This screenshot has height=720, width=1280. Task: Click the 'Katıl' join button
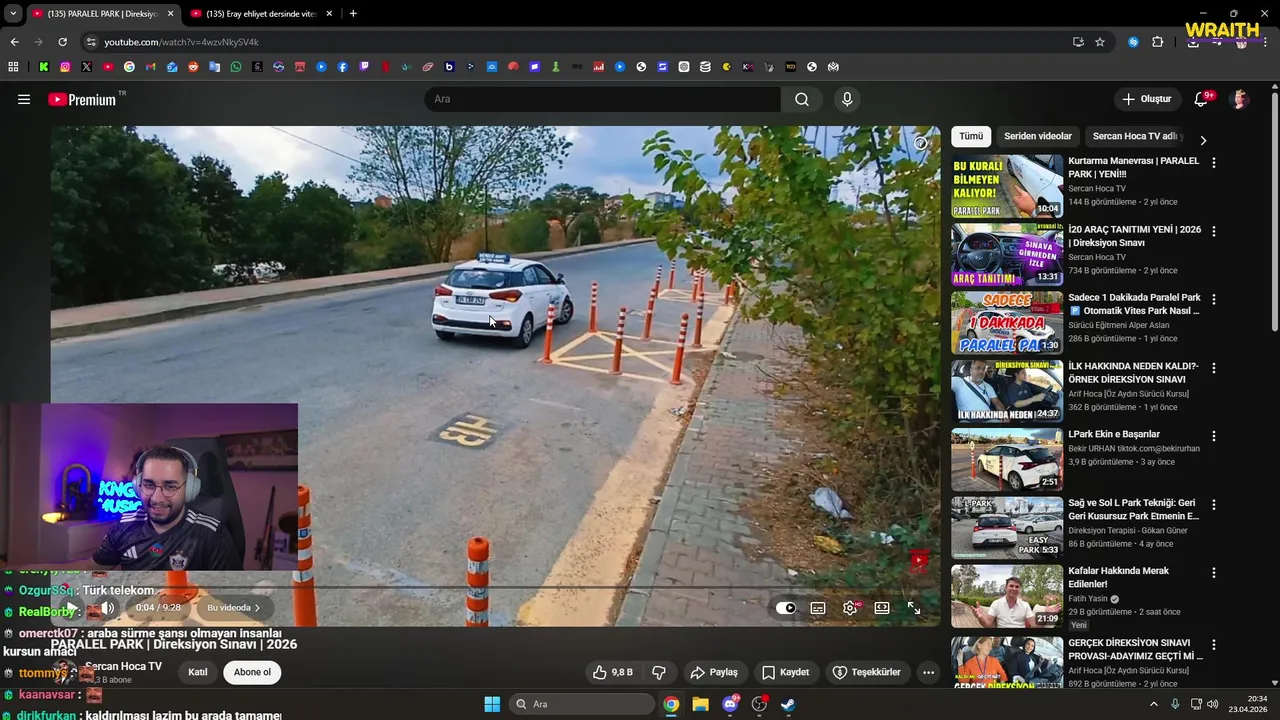(198, 672)
